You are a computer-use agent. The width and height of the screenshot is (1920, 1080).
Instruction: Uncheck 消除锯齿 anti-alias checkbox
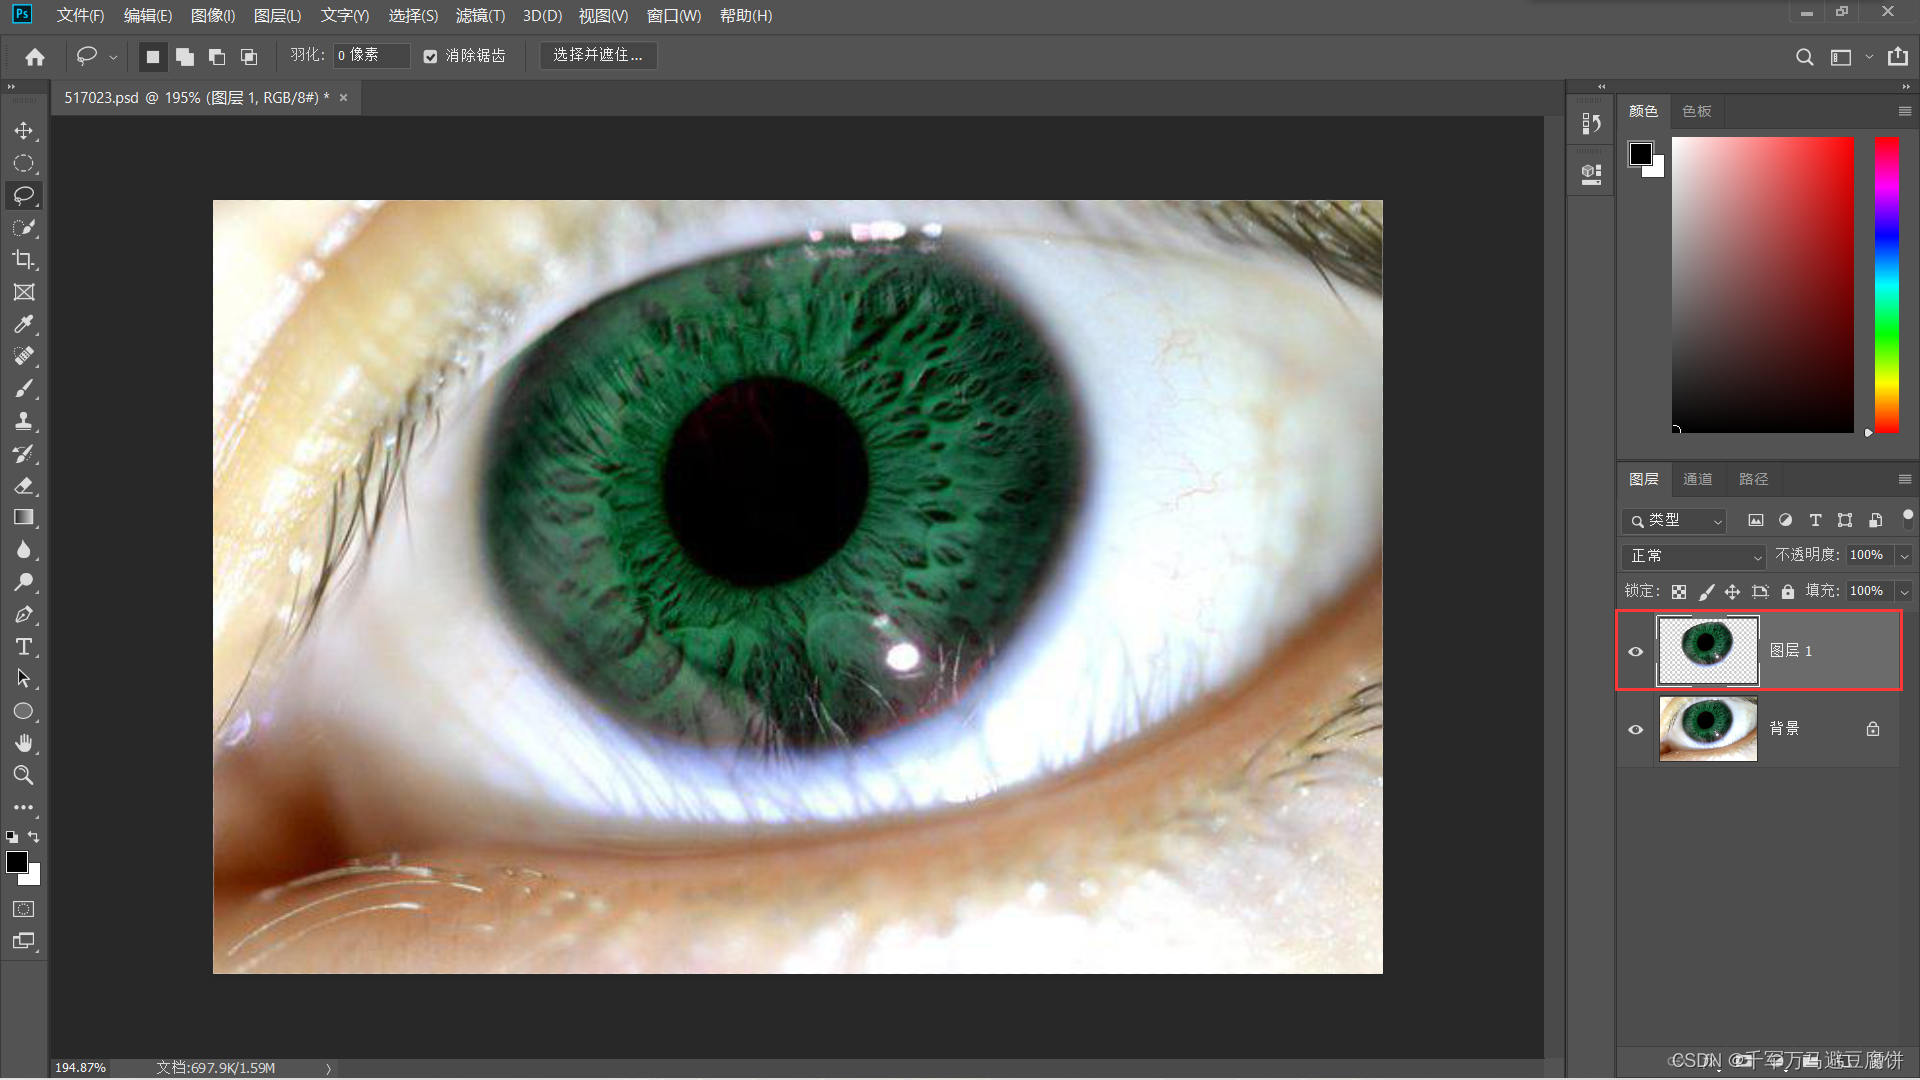pos(431,56)
